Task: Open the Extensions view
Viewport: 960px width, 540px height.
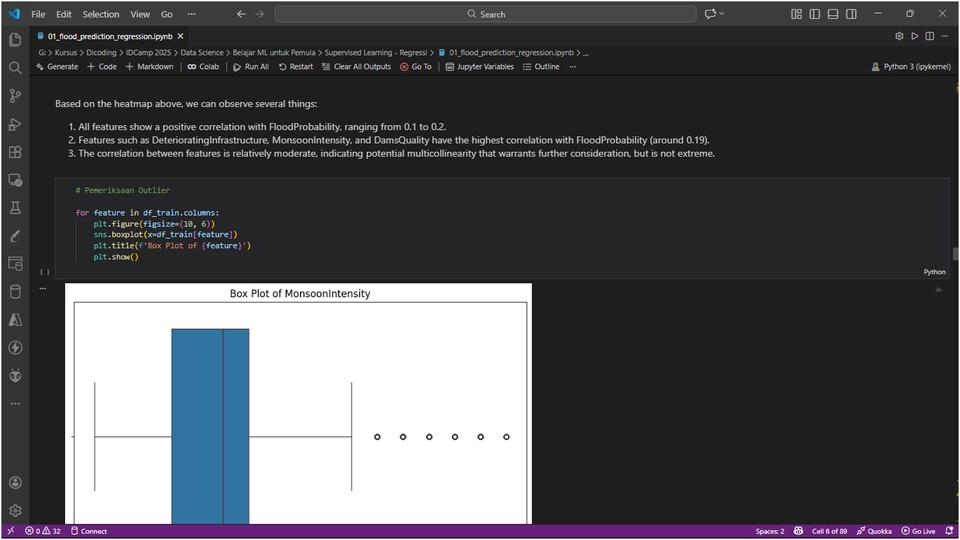Action: pos(15,152)
